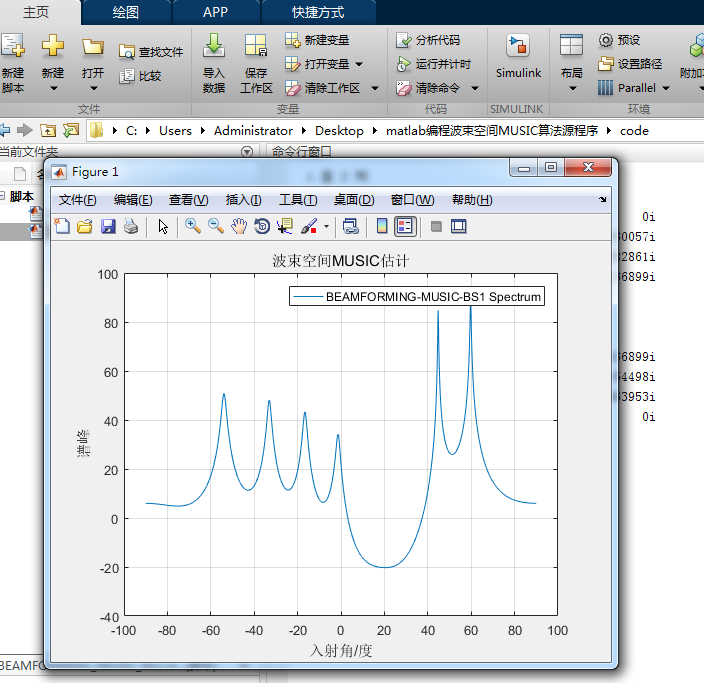Click the Link Plot icon in Figure toolbar

click(351, 226)
